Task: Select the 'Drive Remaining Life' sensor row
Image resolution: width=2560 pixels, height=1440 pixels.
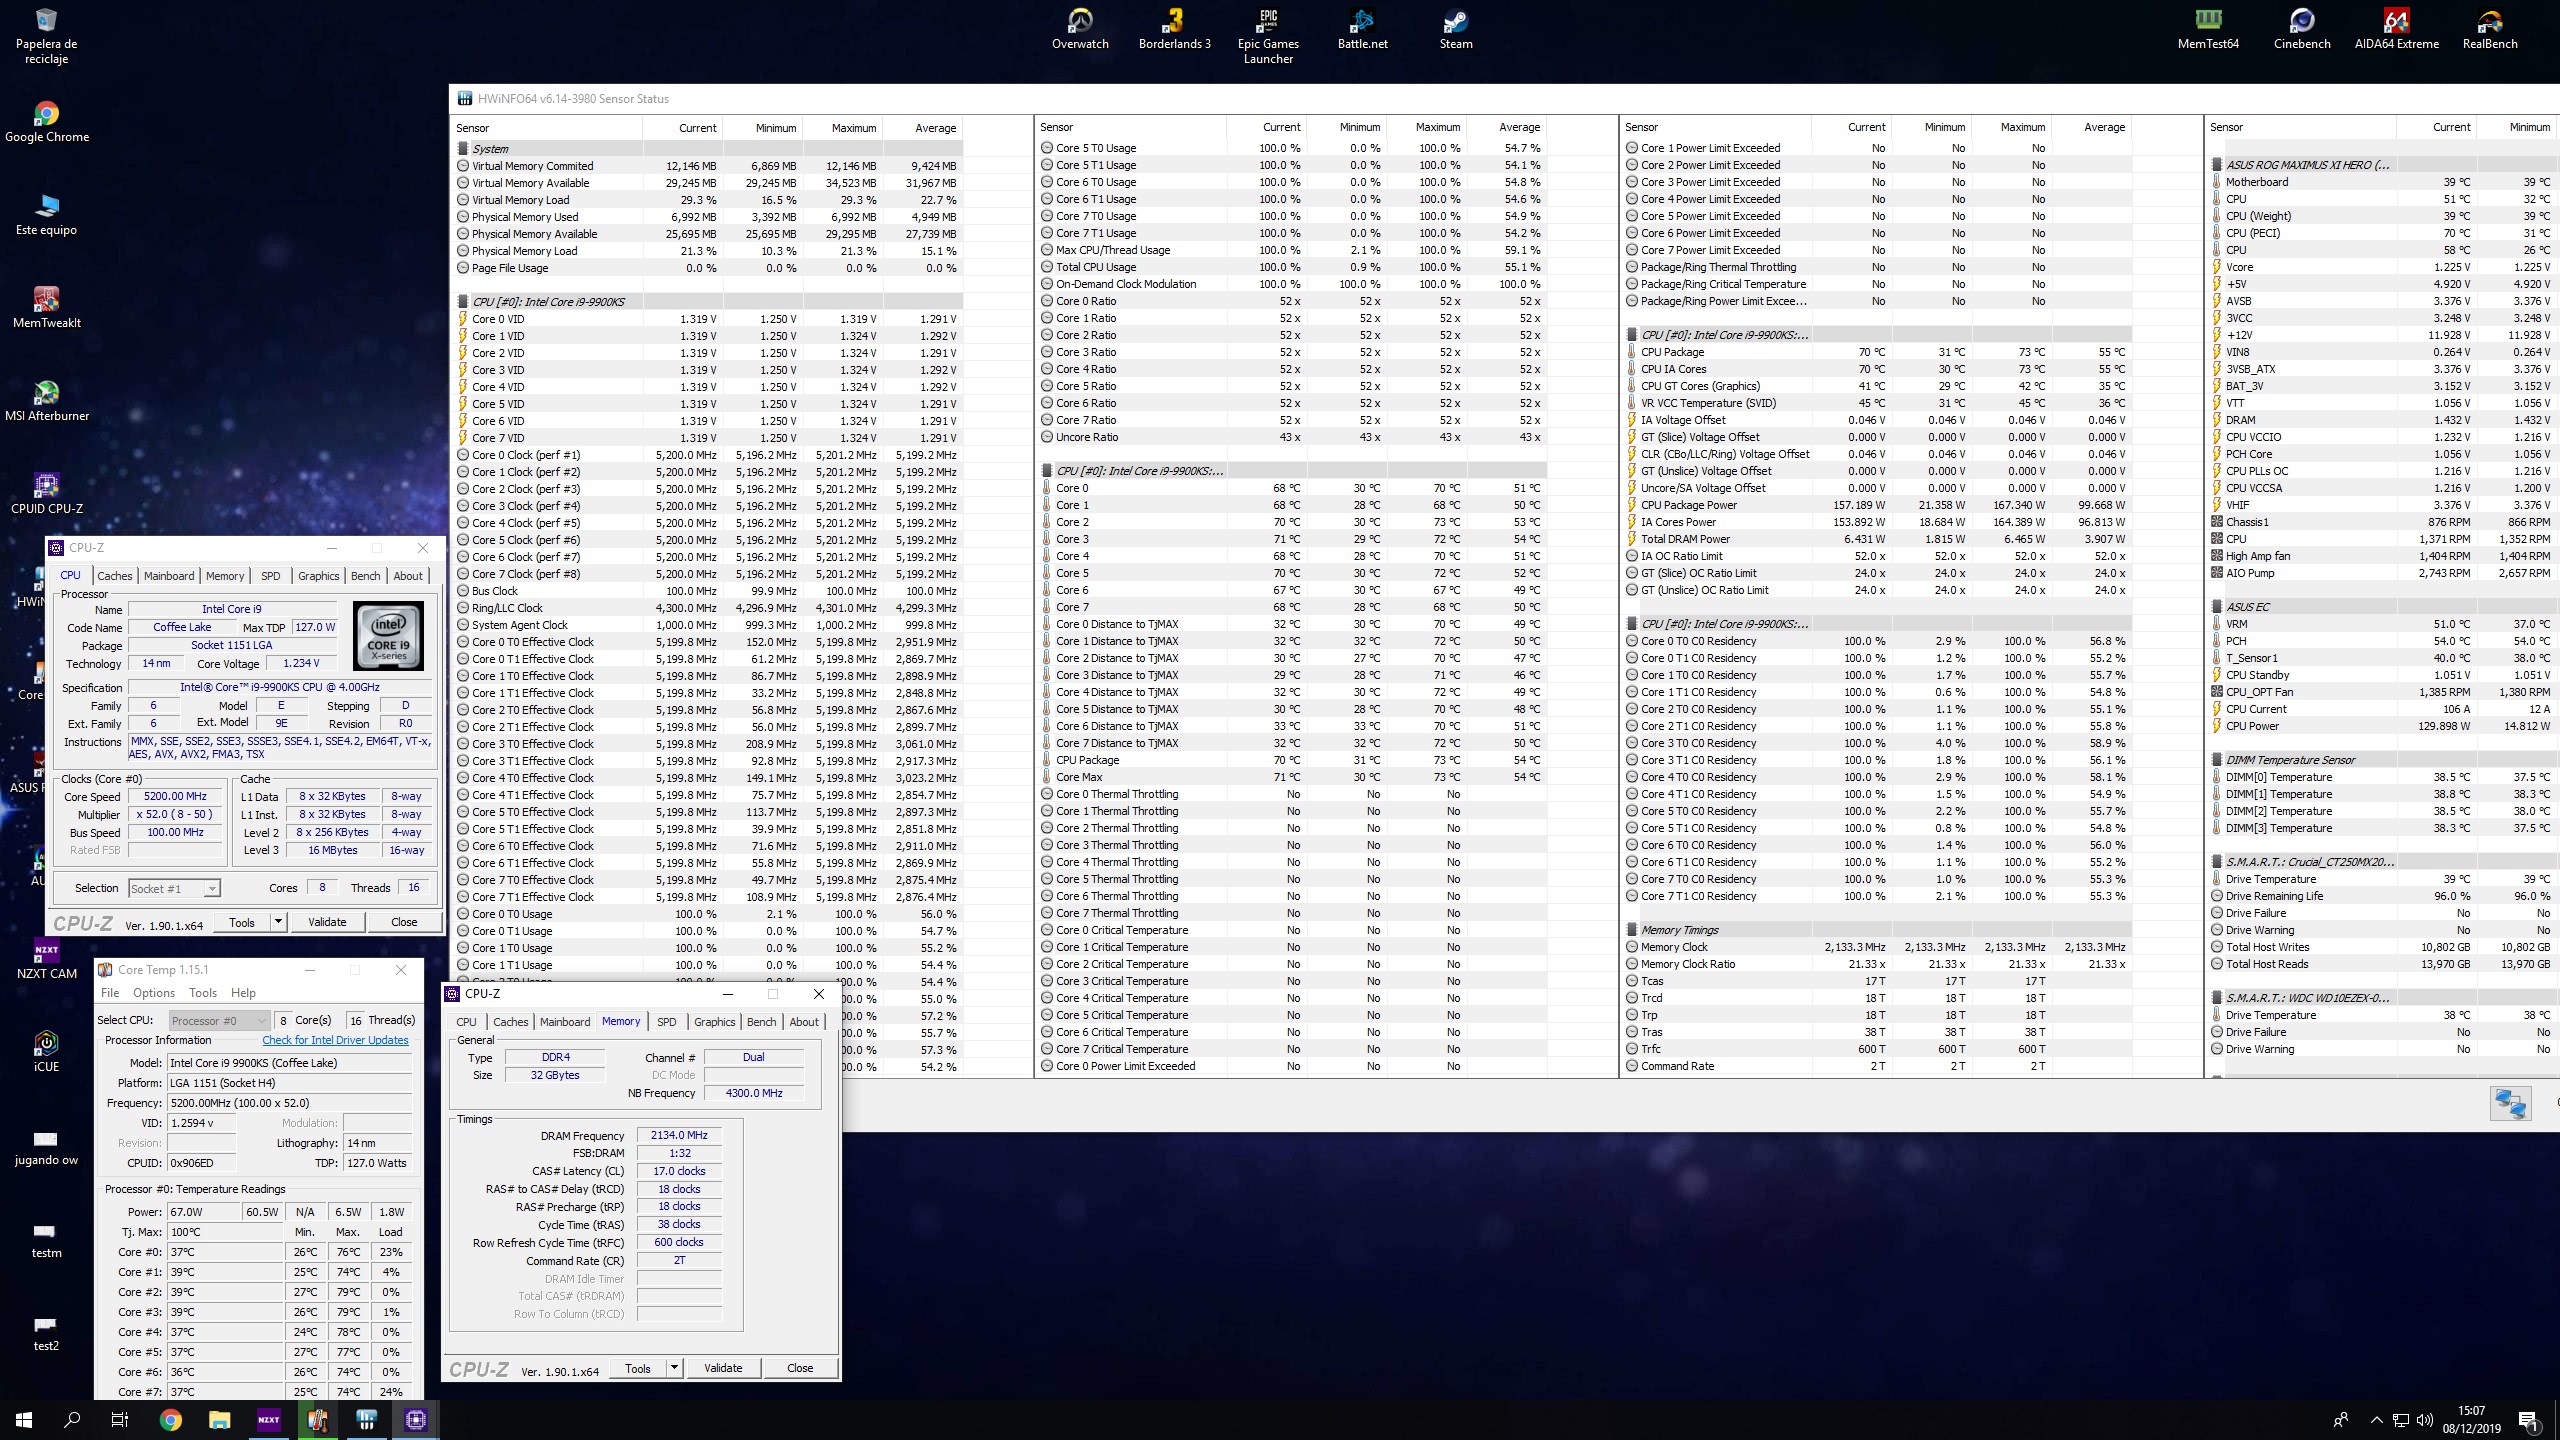Action: (2384, 896)
